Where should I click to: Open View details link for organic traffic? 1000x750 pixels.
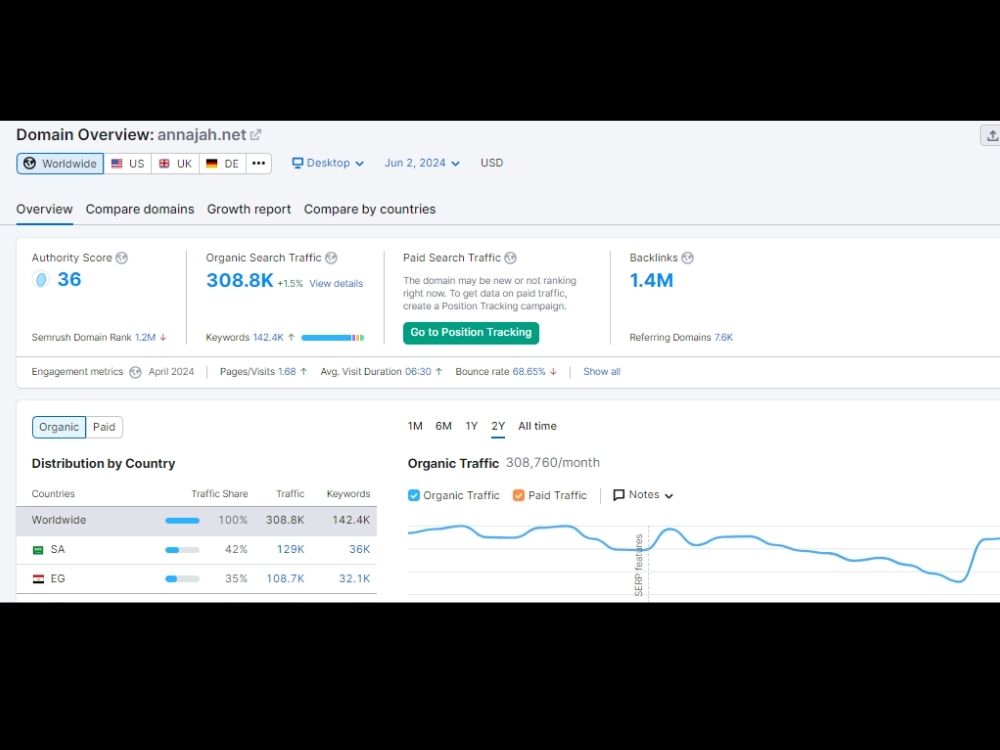(x=336, y=283)
